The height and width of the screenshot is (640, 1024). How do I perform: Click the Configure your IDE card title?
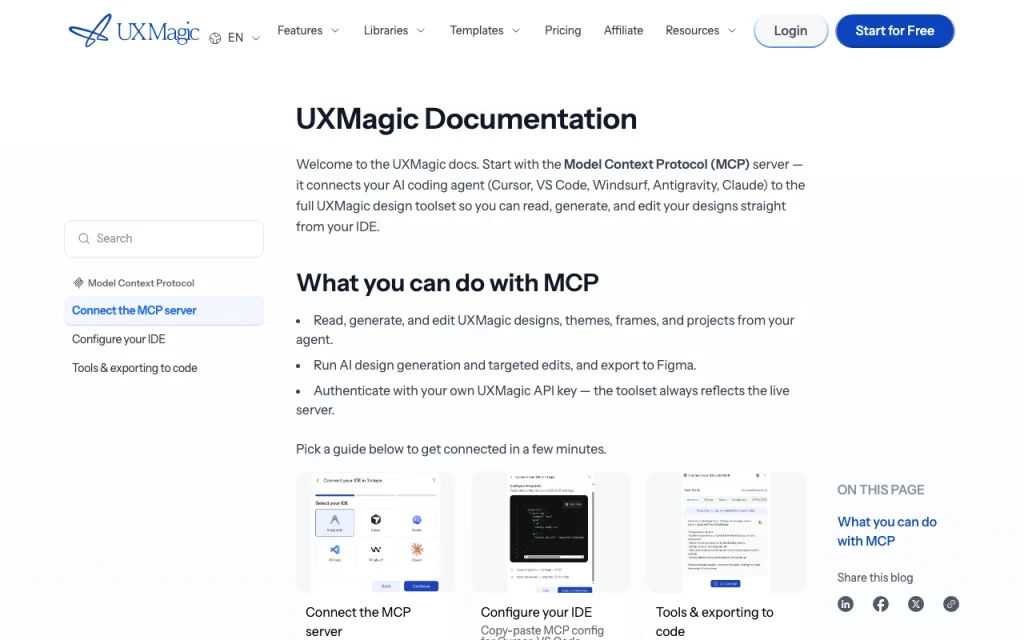click(x=536, y=612)
